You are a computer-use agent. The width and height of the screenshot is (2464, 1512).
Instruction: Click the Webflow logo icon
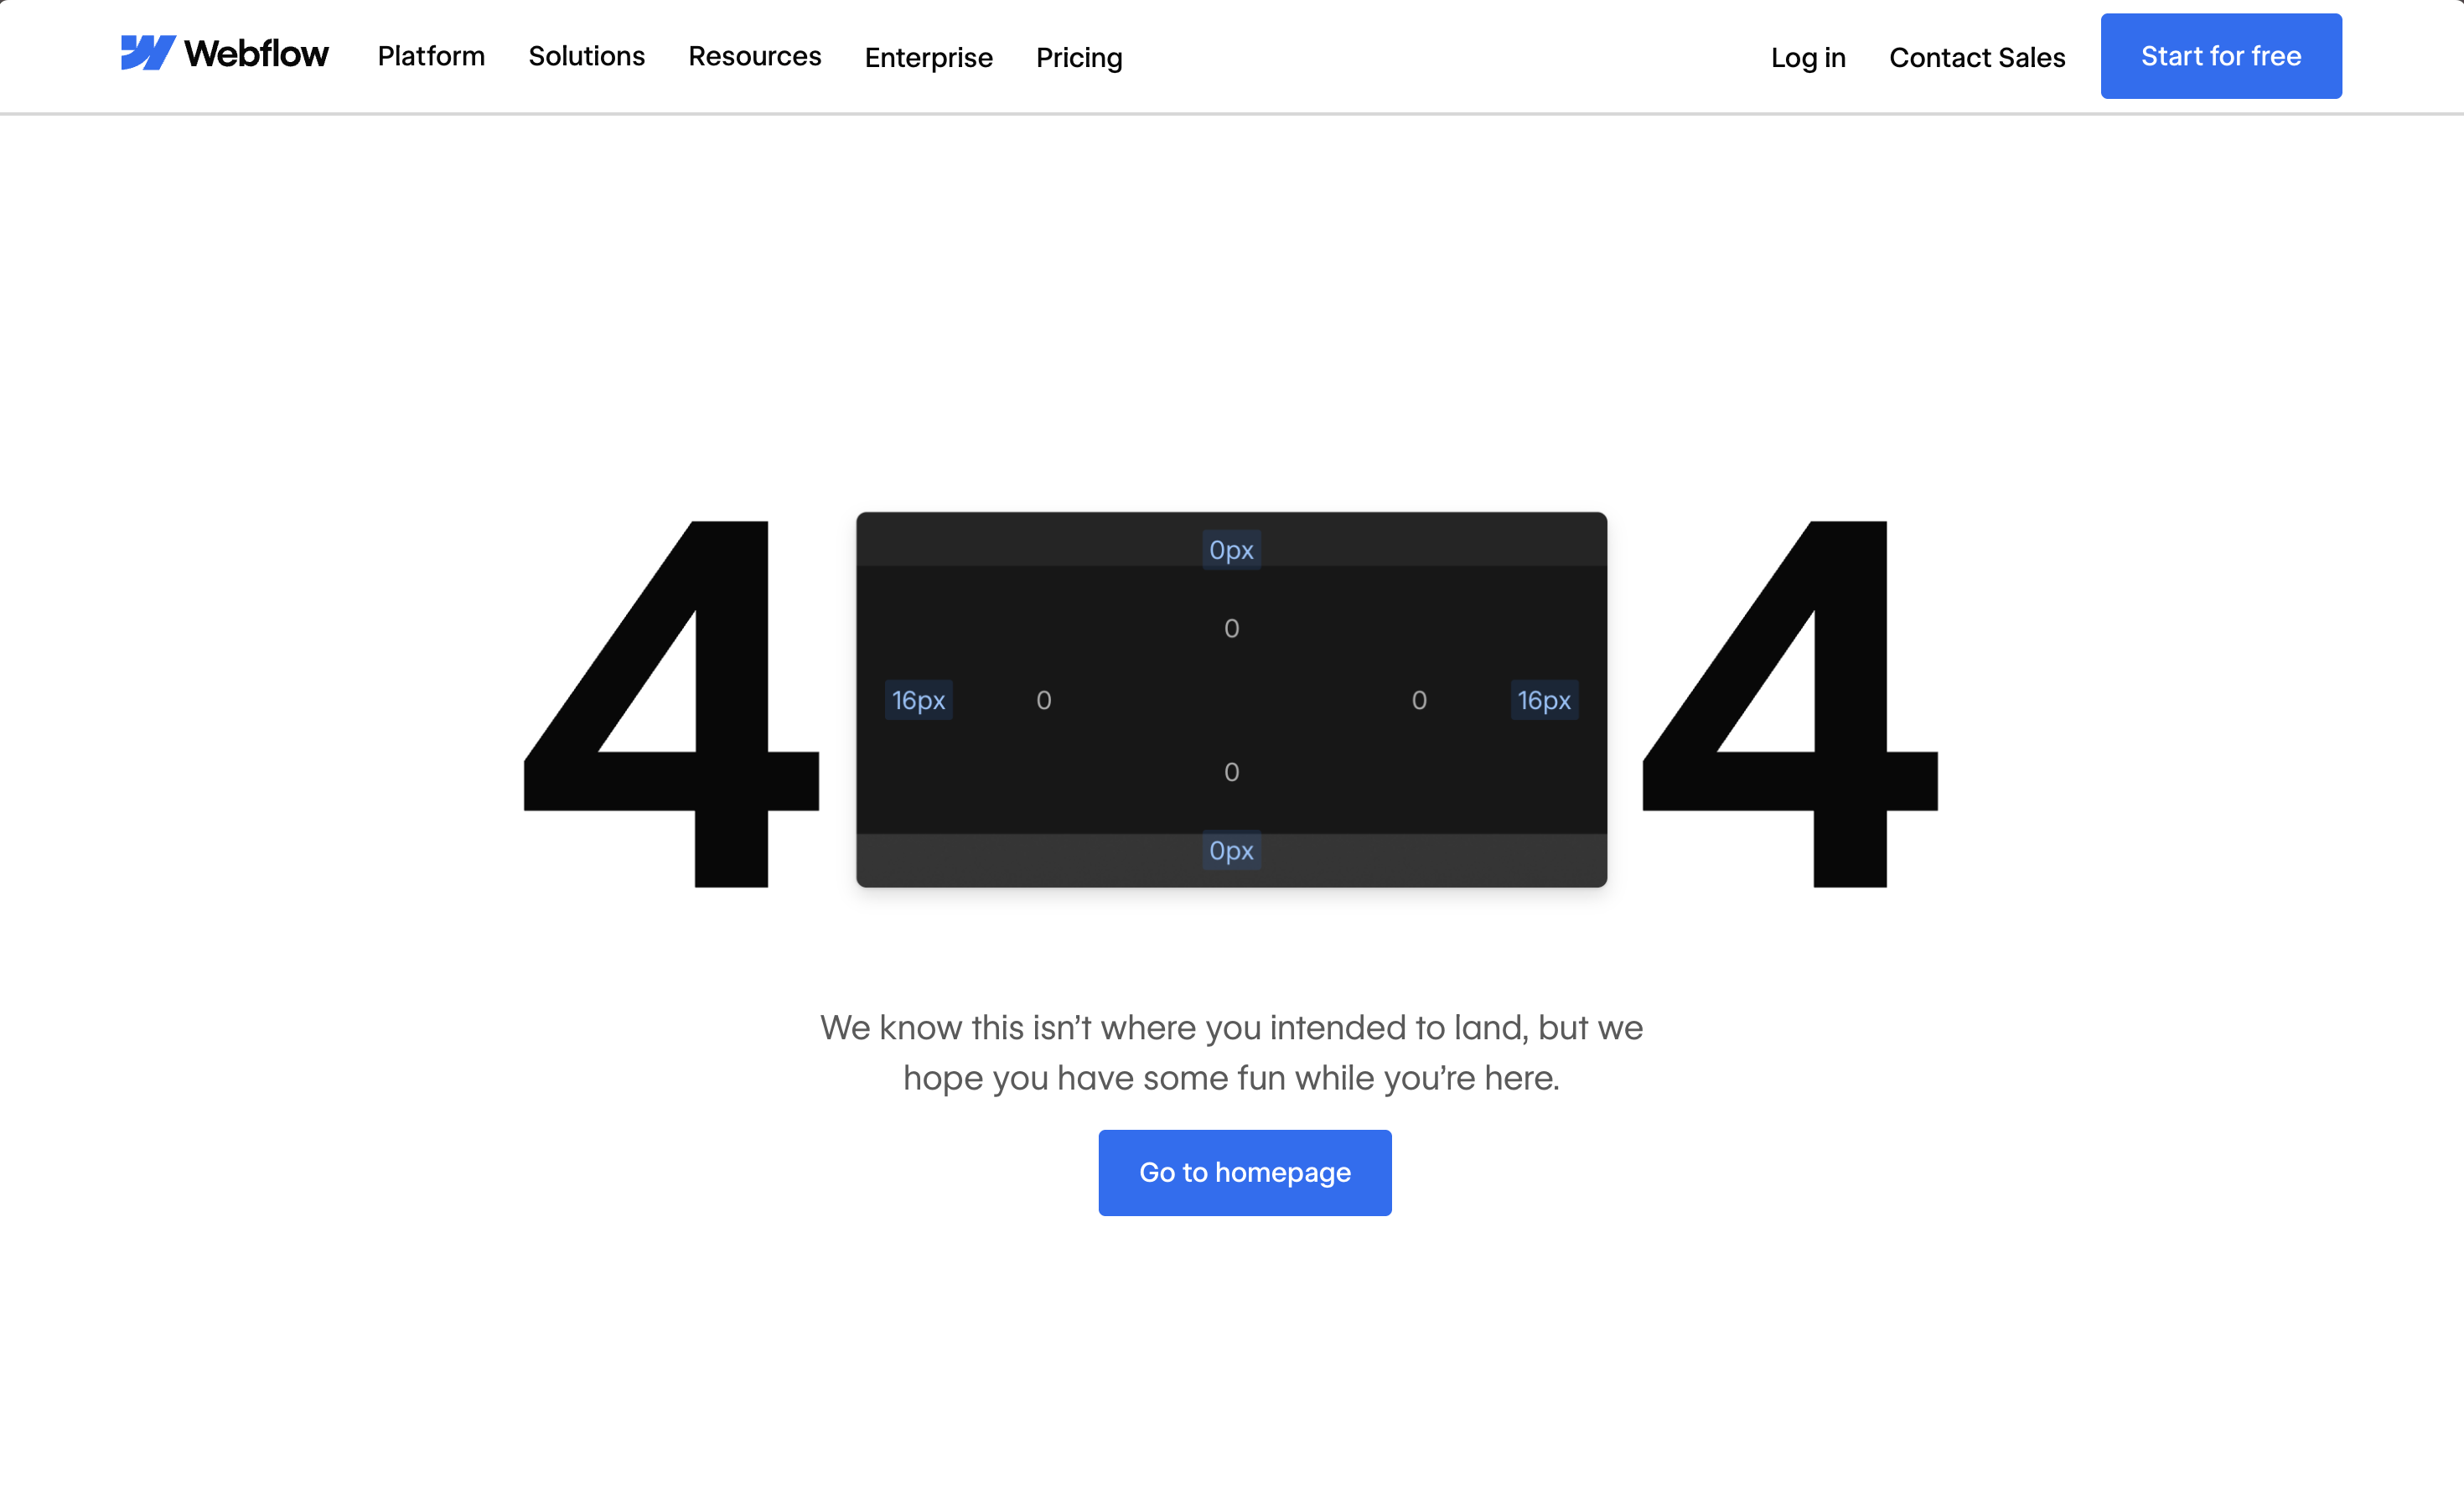[x=148, y=54]
